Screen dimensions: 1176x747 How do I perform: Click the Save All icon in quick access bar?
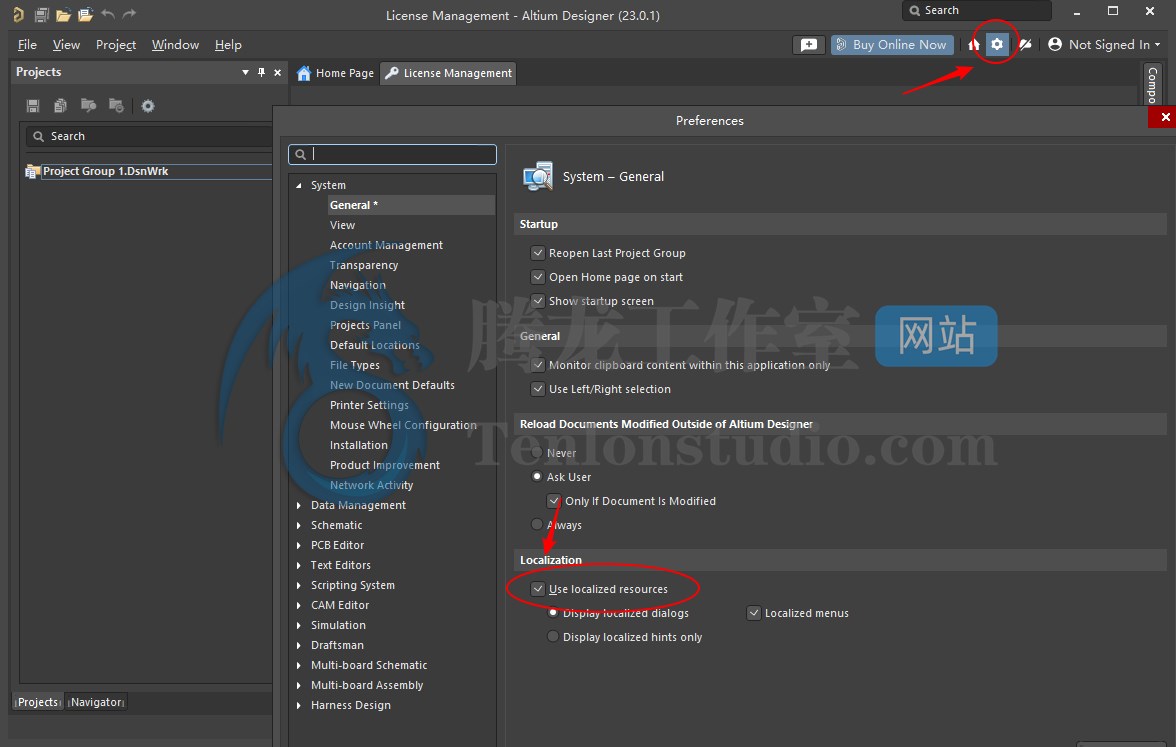42,14
